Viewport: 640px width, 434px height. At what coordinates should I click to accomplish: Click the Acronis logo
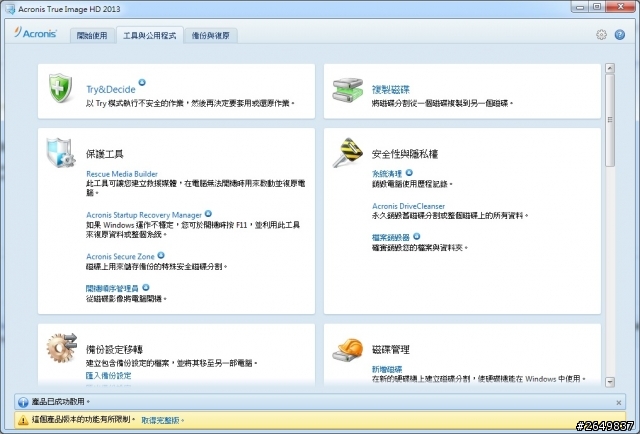pos(36,33)
